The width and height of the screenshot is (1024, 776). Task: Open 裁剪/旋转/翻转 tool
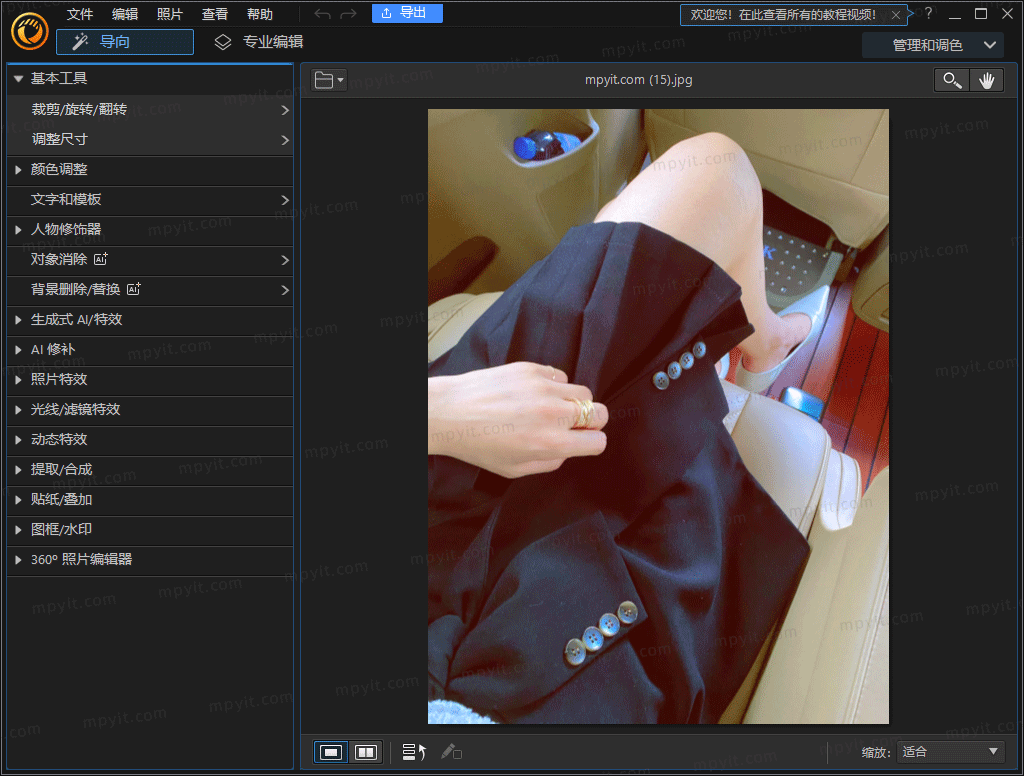click(150, 110)
